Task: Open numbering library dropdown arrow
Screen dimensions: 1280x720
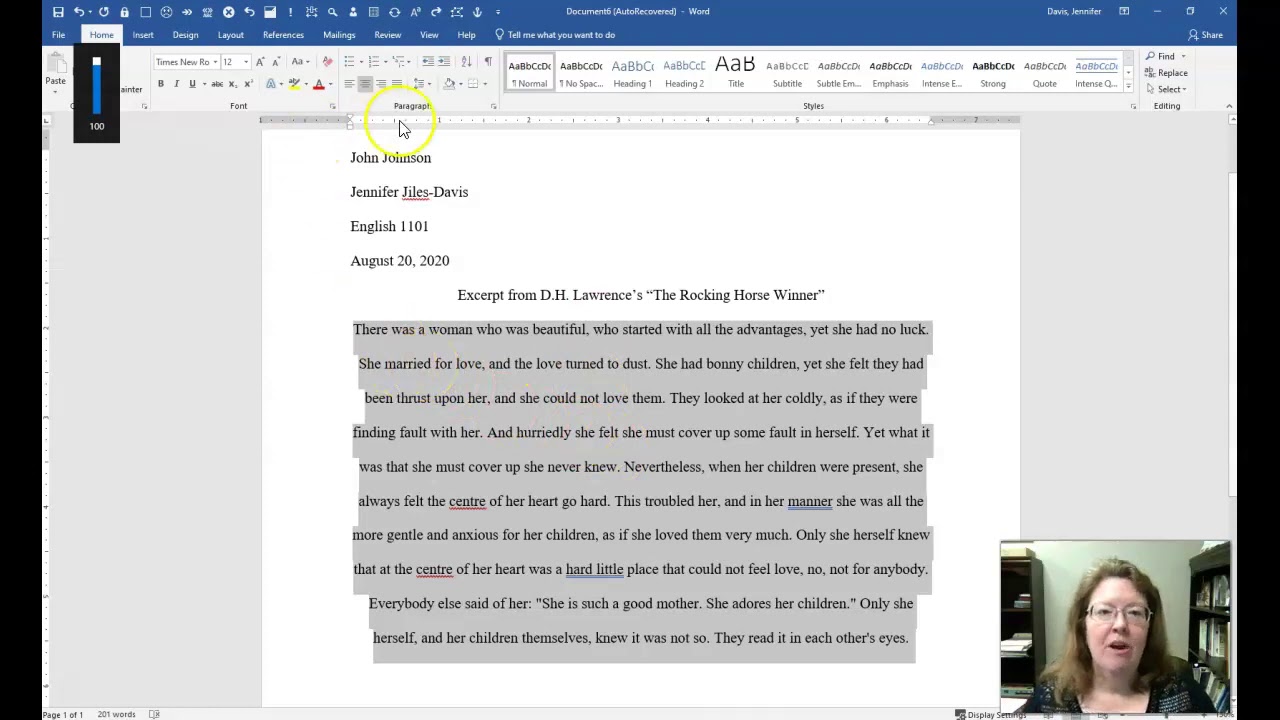Action: [x=386, y=62]
